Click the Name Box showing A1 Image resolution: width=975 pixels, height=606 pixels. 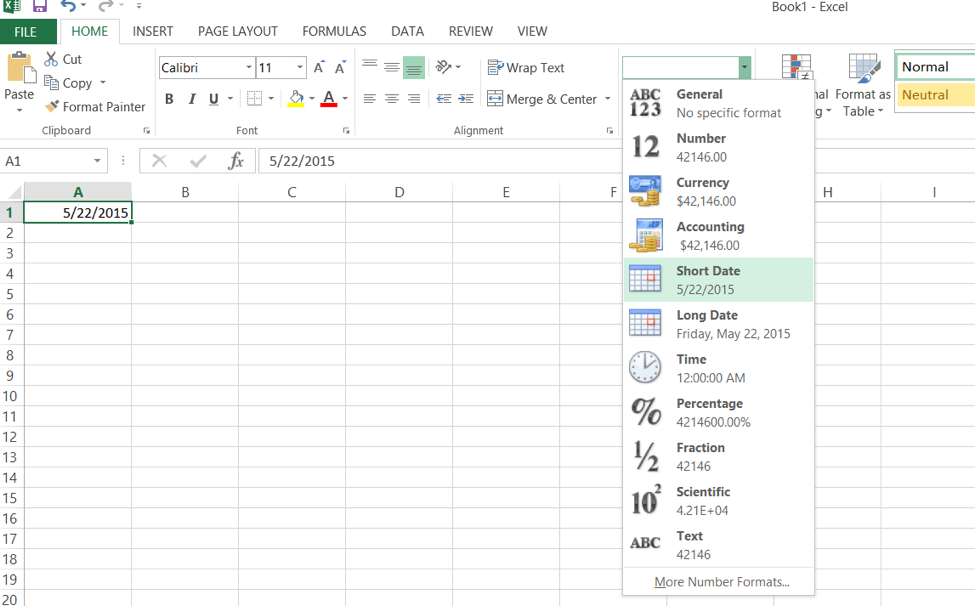pyautogui.click(x=53, y=161)
